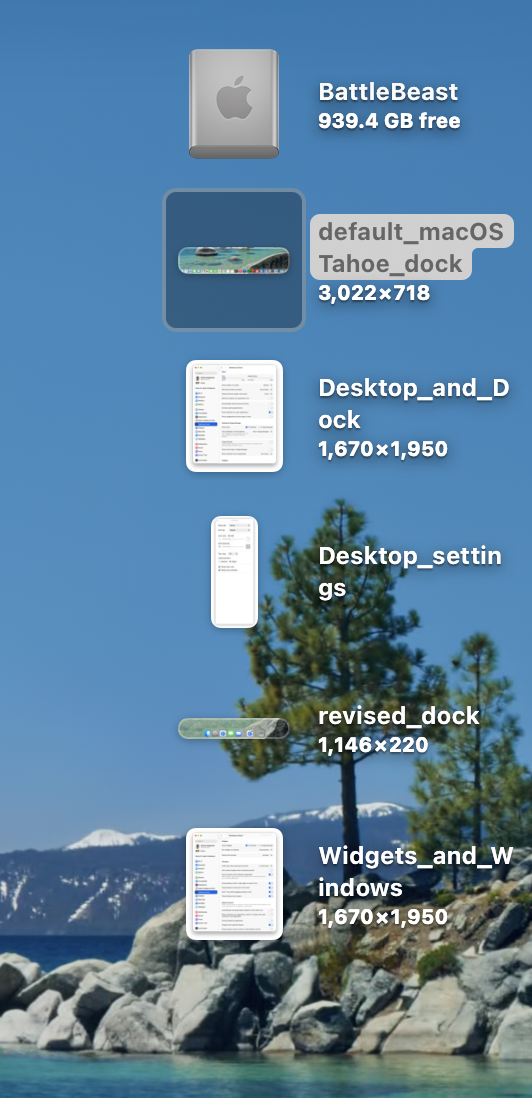Select the Desktop_settings image thumbnail

pyautogui.click(x=234, y=571)
